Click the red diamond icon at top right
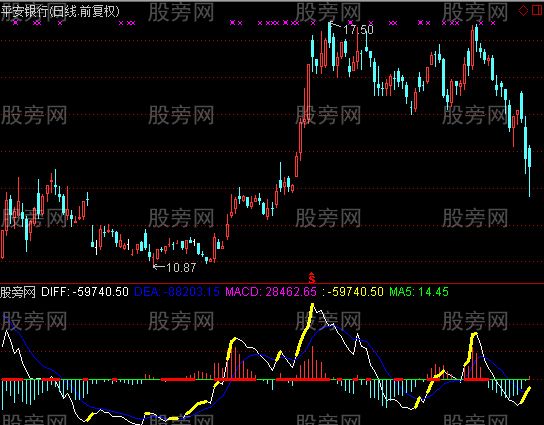This screenshot has width=544, height=425. [523, 10]
